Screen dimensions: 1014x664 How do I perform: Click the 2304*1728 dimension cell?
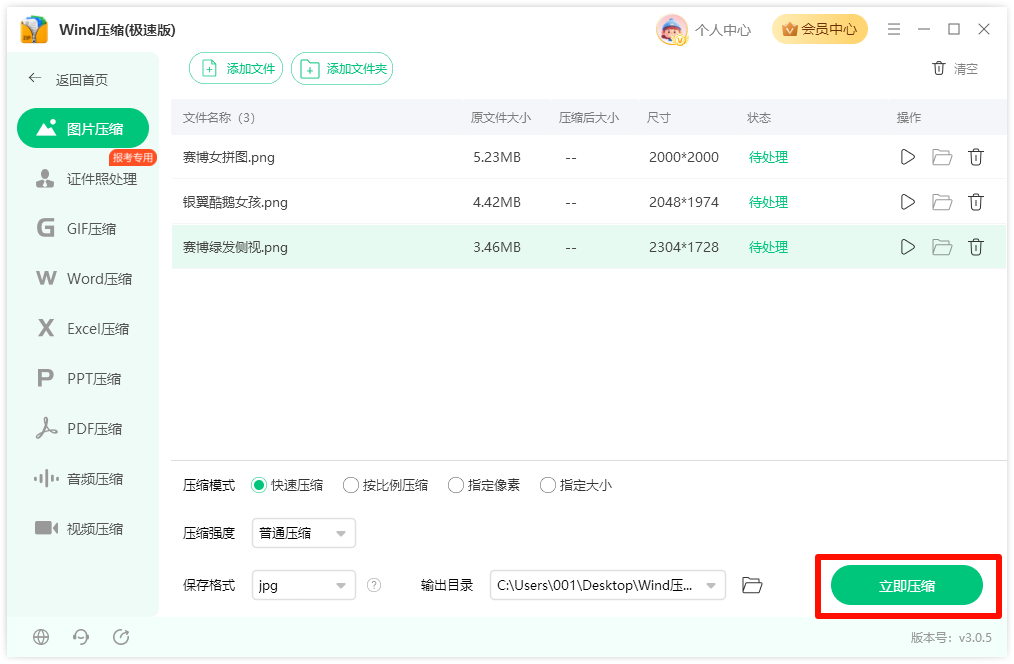[x=684, y=247]
